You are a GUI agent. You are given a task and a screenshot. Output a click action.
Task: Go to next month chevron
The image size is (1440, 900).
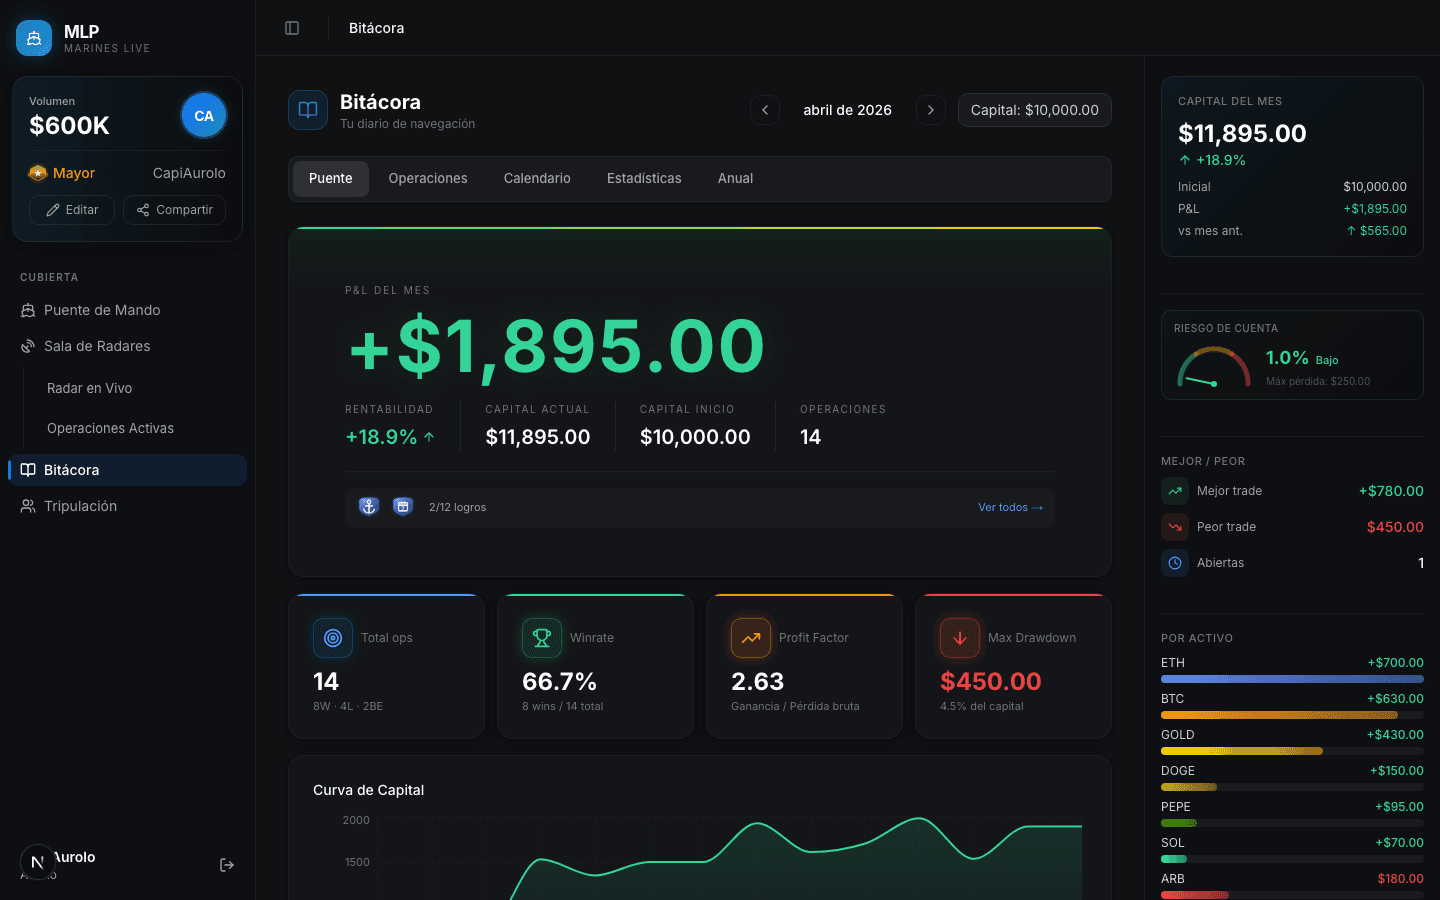(931, 110)
